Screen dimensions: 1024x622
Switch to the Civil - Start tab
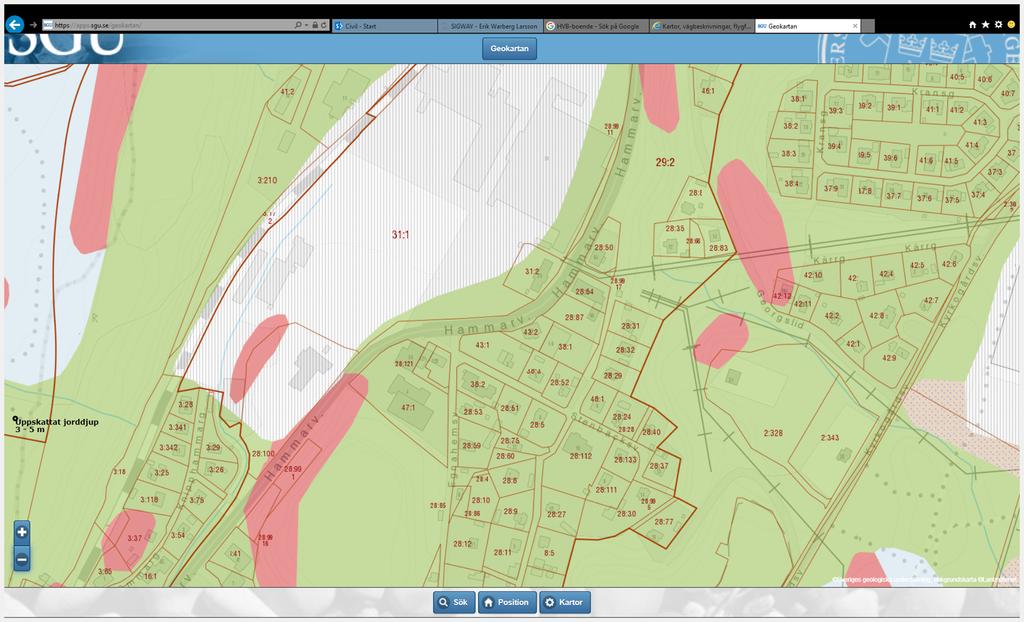(384, 26)
